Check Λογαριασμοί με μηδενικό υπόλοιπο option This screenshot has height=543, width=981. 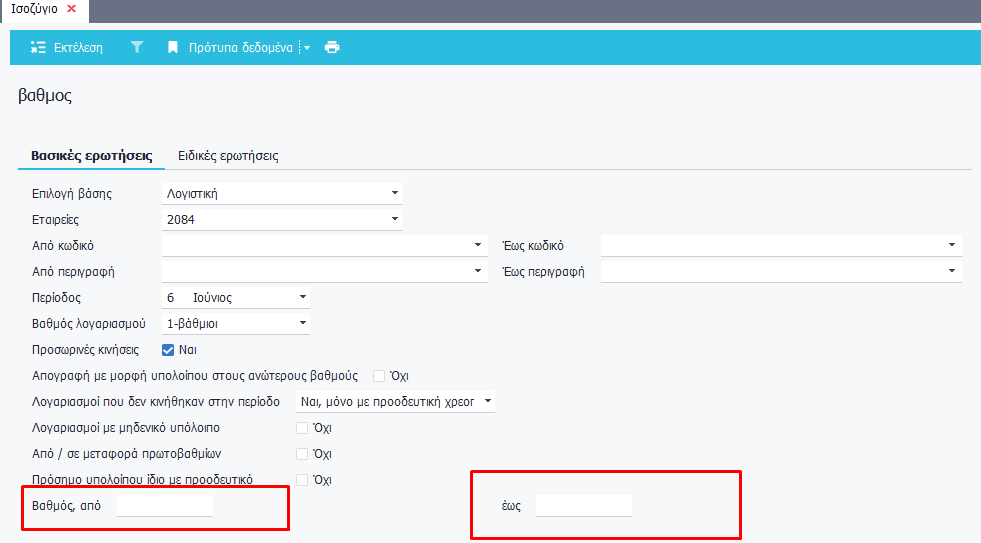pos(302,428)
